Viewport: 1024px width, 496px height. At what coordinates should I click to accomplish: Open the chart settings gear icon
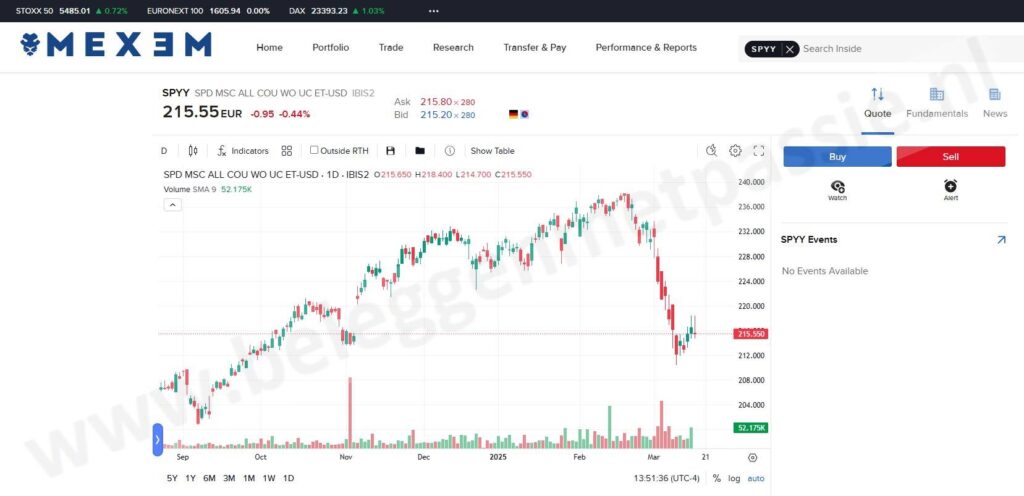point(735,151)
